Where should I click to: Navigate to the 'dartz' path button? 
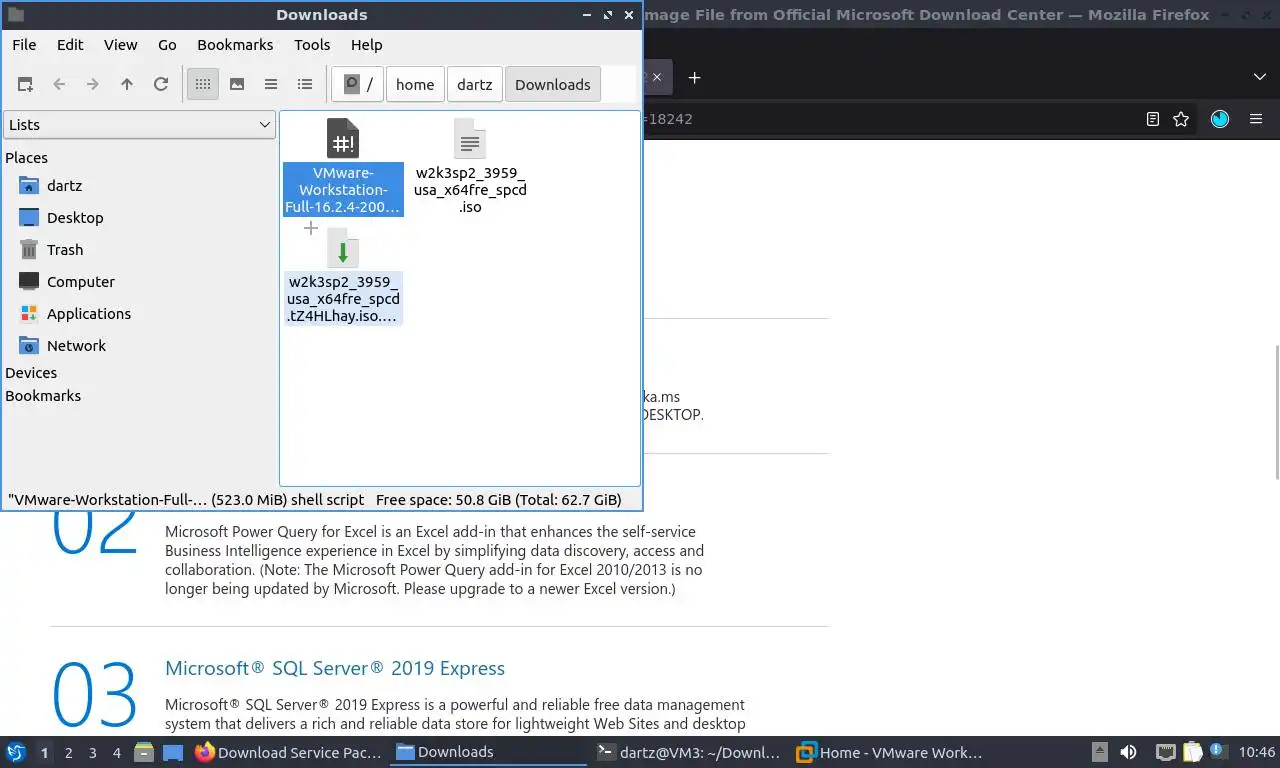pyautogui.click(x=475, y=85)
